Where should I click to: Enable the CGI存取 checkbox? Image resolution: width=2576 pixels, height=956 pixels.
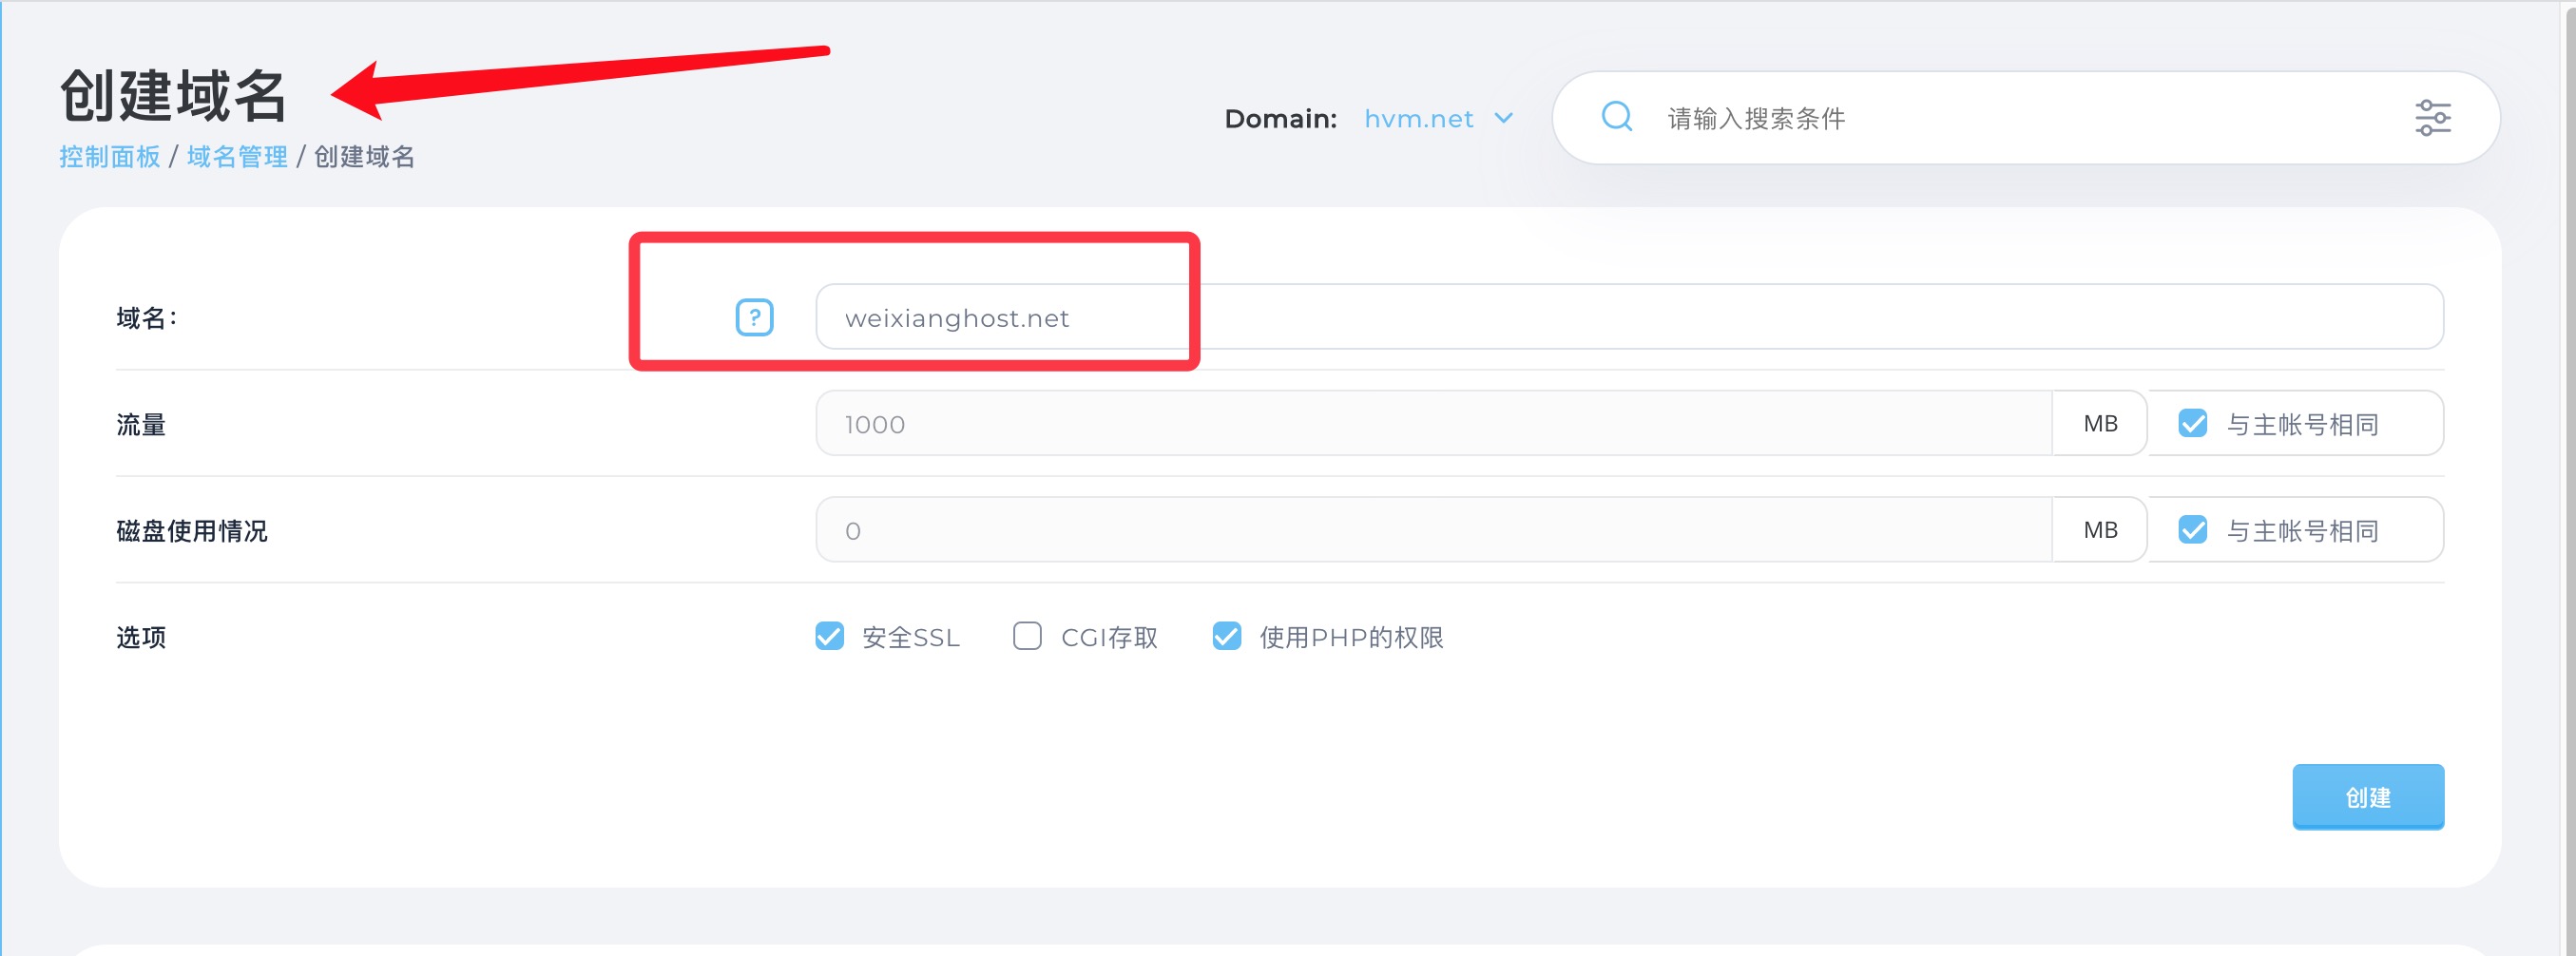pos(1027,637)
